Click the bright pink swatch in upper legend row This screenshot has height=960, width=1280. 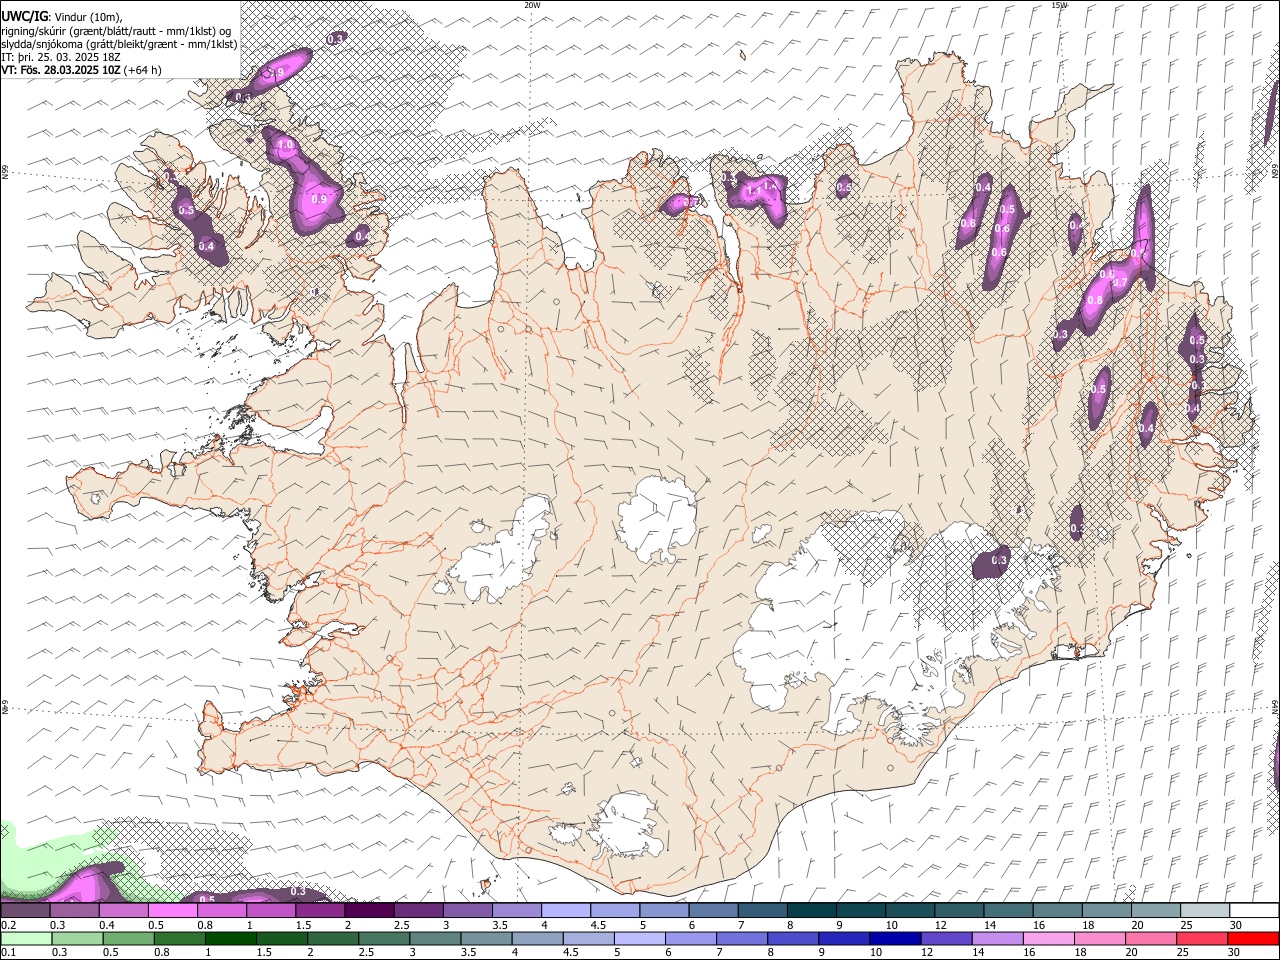click(x=173, y=910)
